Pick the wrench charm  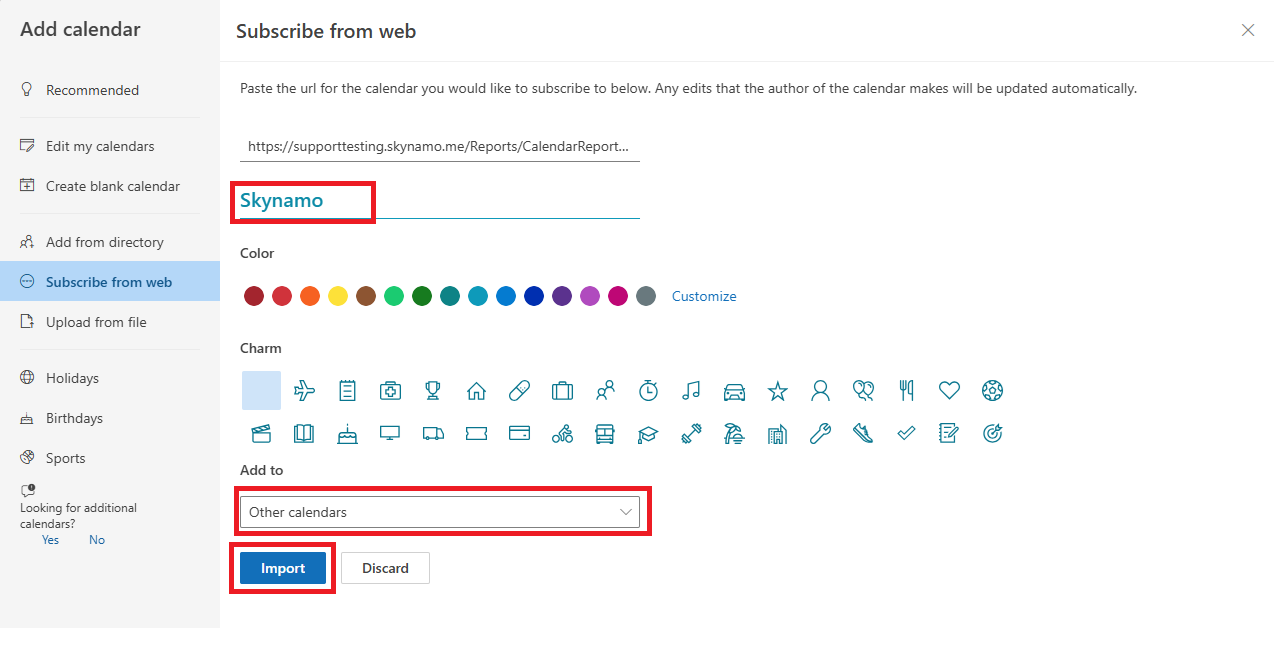coord(820,434)
